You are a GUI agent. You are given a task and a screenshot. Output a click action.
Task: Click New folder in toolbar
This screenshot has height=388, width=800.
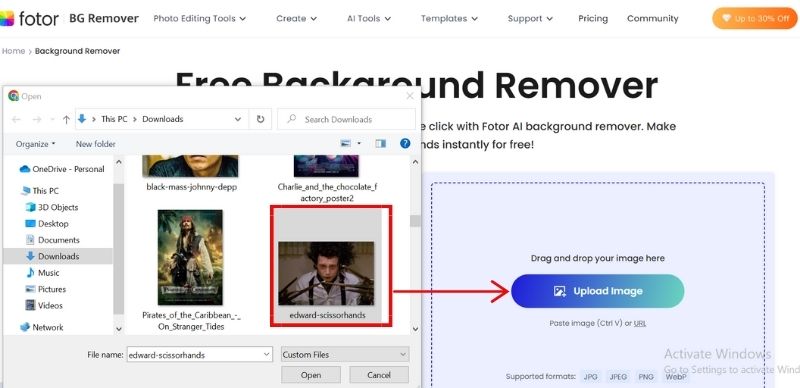pos(95,144)
